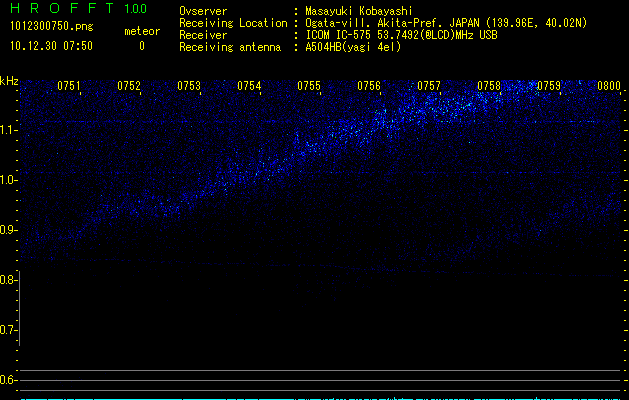Click the A504HB(yagi 4el) antenna text
Image resolution: width=629 pixels, height=400 pixels.
[x=353, y=47]
